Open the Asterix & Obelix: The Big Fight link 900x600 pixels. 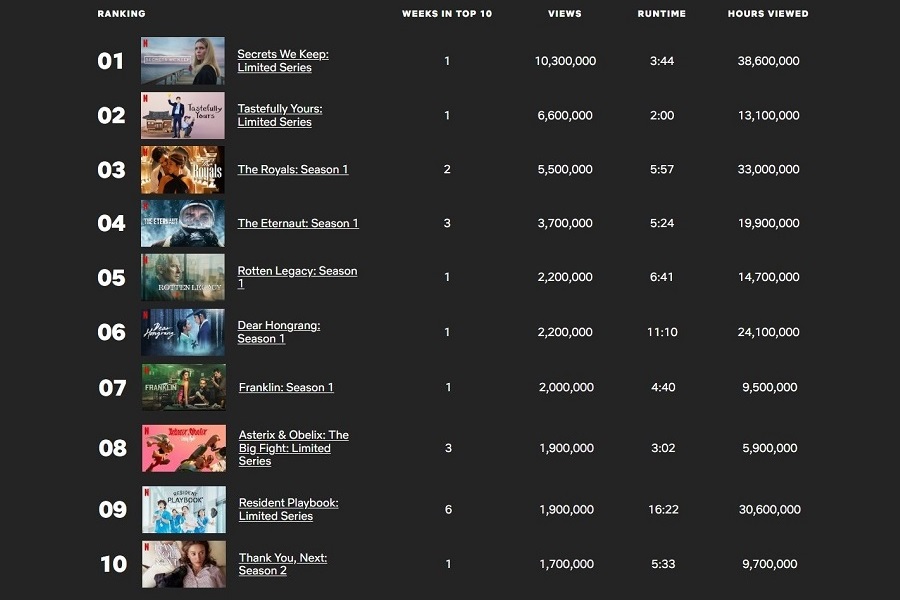coord(293,448)
